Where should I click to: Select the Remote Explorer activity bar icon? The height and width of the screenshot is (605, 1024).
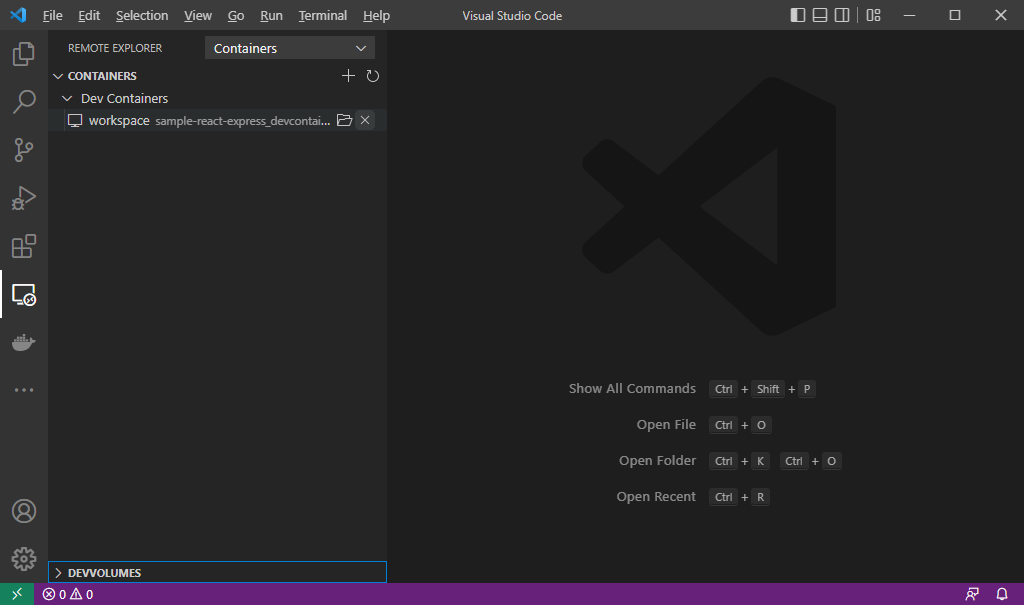24,295
